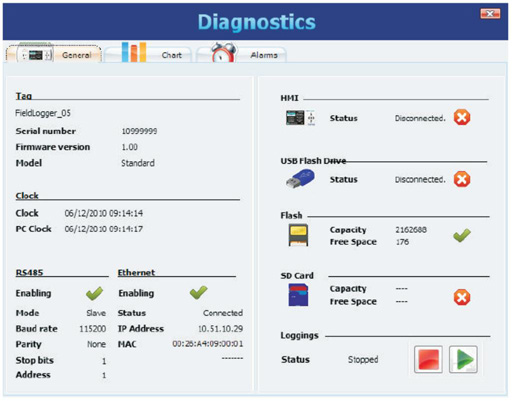Click the HMI disconnected red X icon
The width and height of the screenshot is (512, 401).
[462, 117]
